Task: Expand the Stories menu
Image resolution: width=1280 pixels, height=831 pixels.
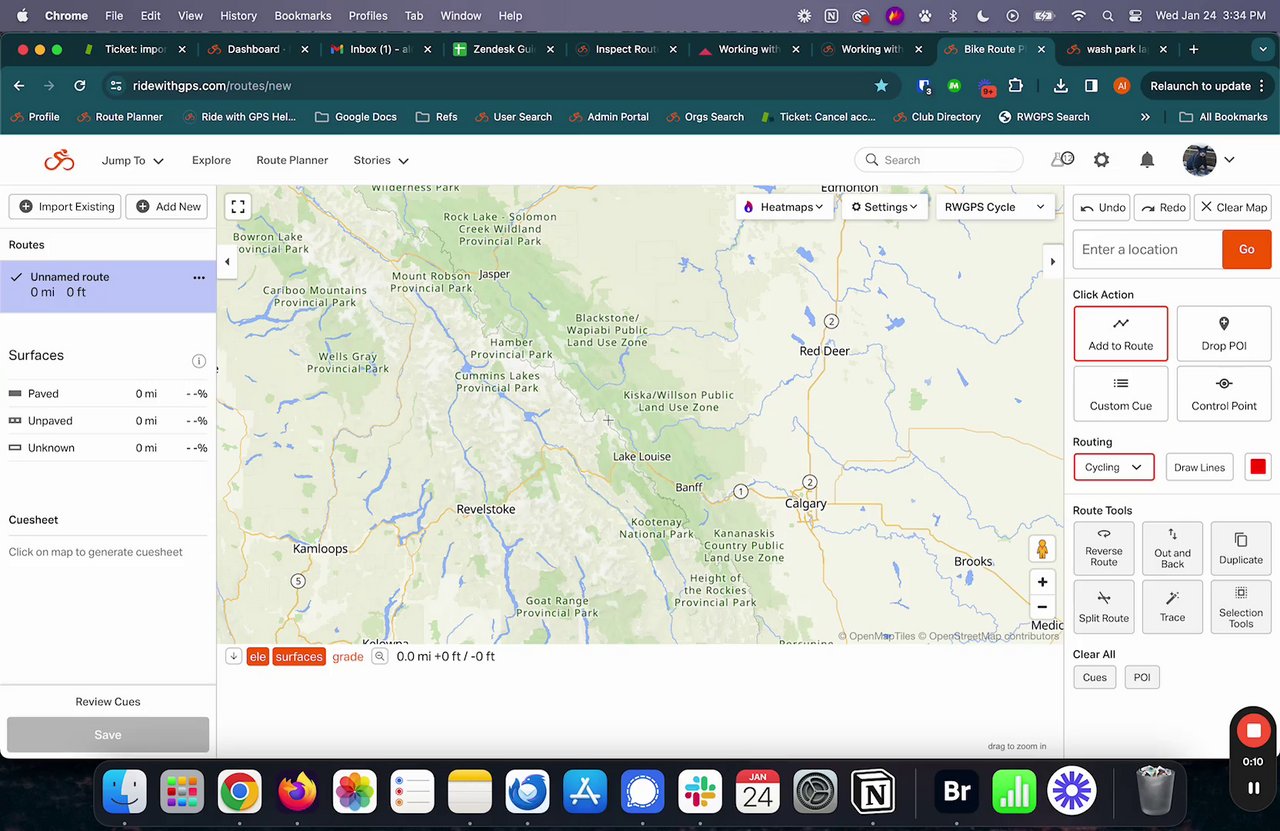Action: [381, 160]
